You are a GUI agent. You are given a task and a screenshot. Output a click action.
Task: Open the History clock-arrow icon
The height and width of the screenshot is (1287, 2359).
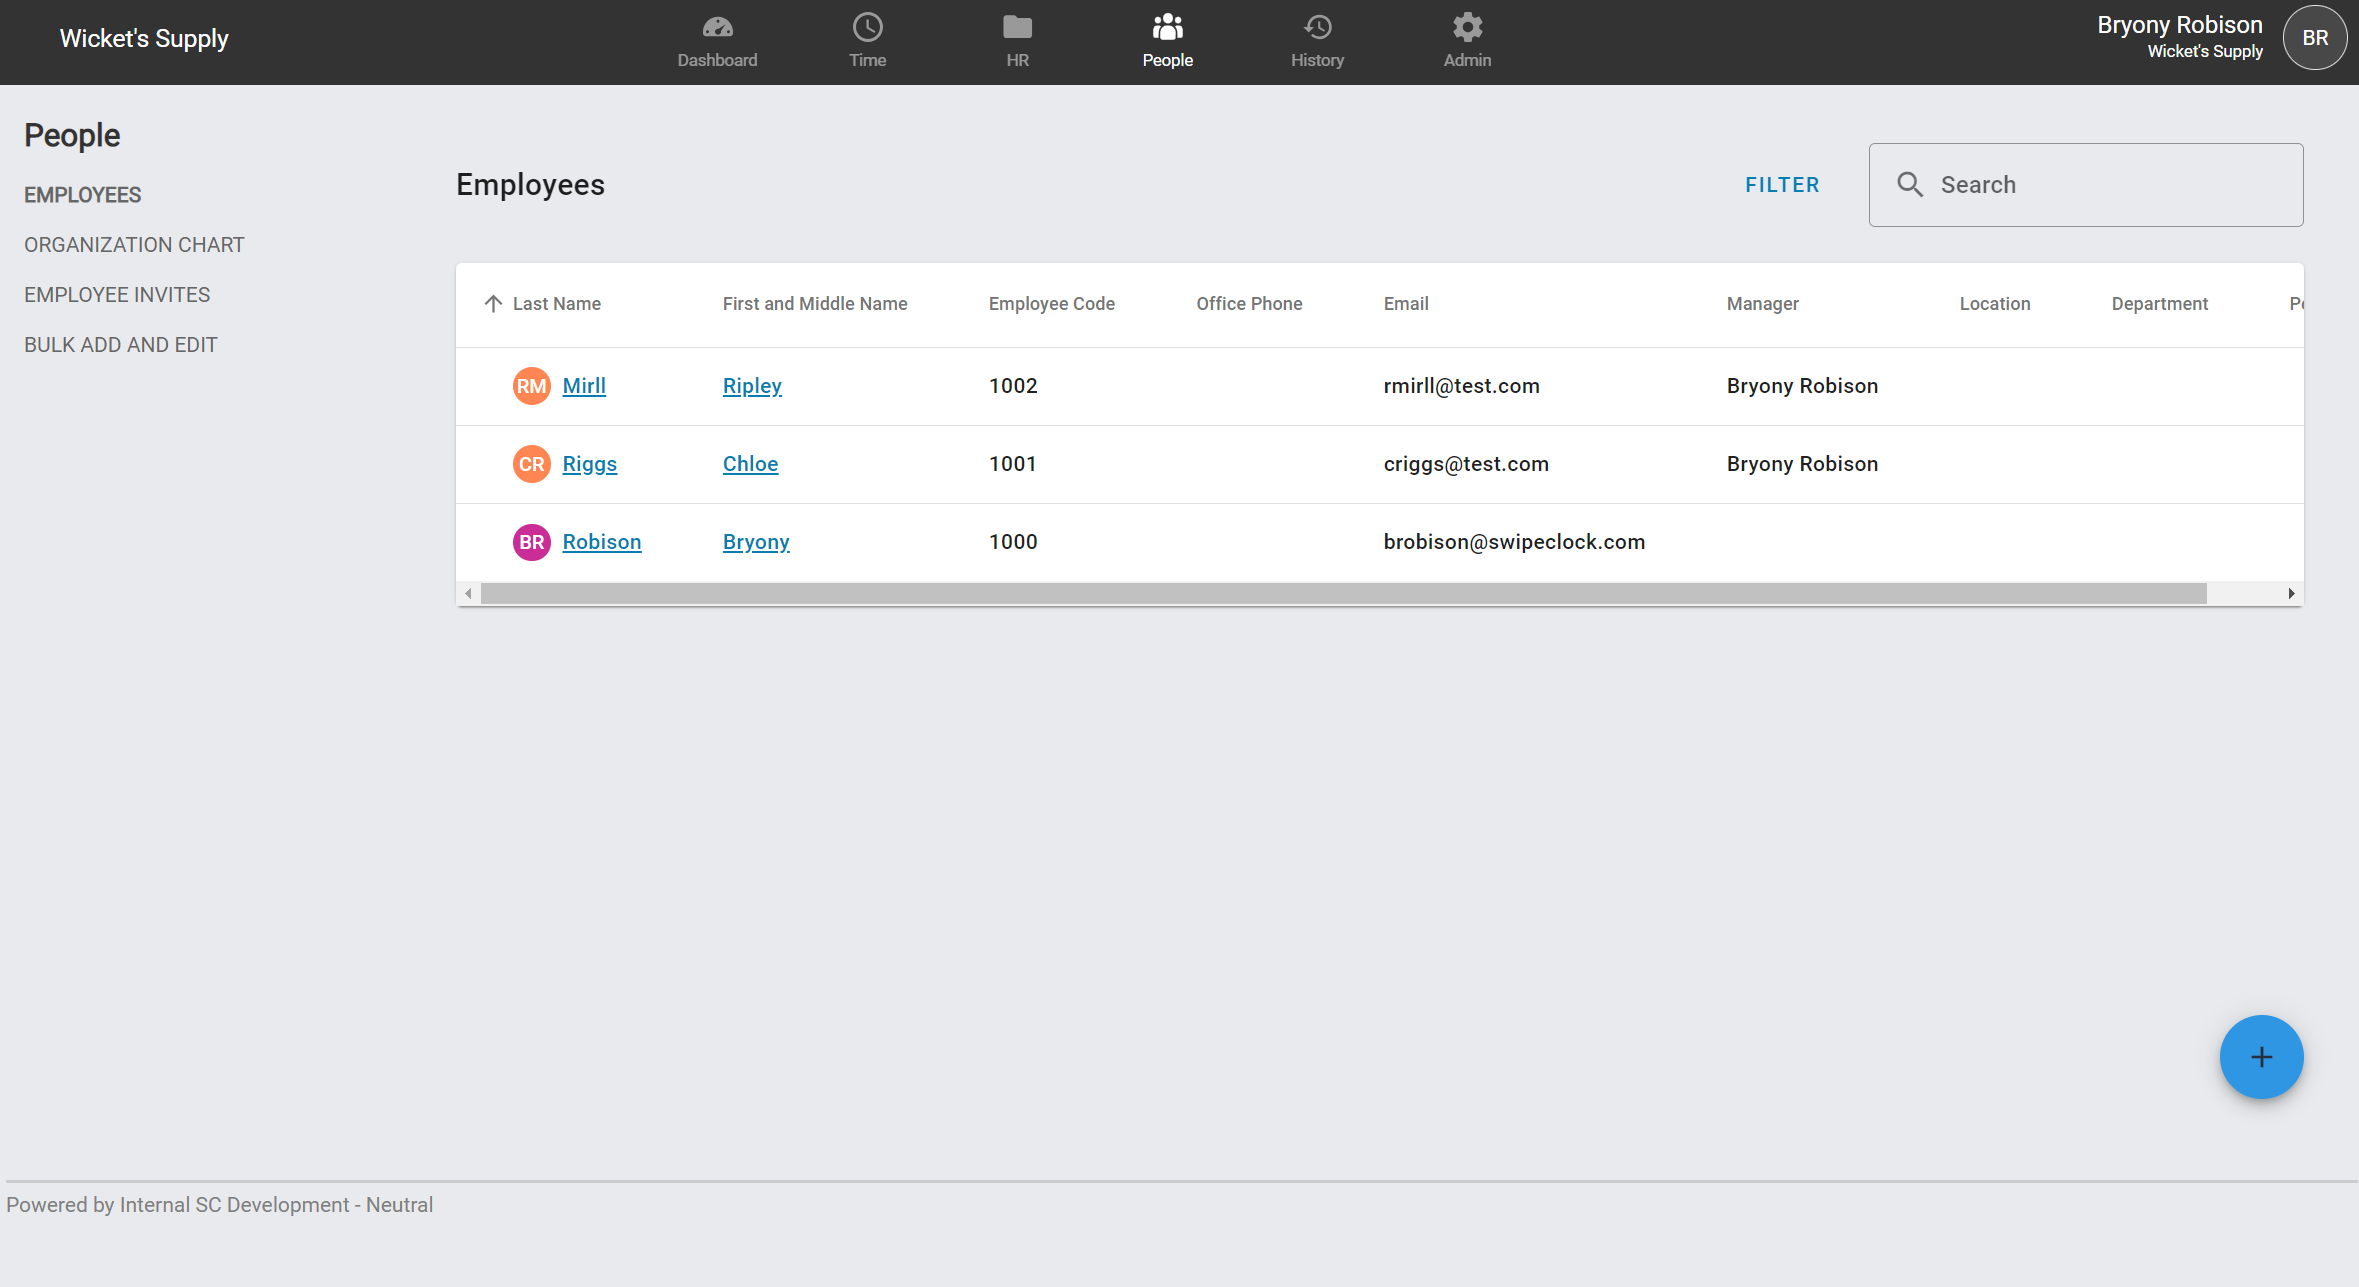pyautogui.click(x=1317, y=27)
